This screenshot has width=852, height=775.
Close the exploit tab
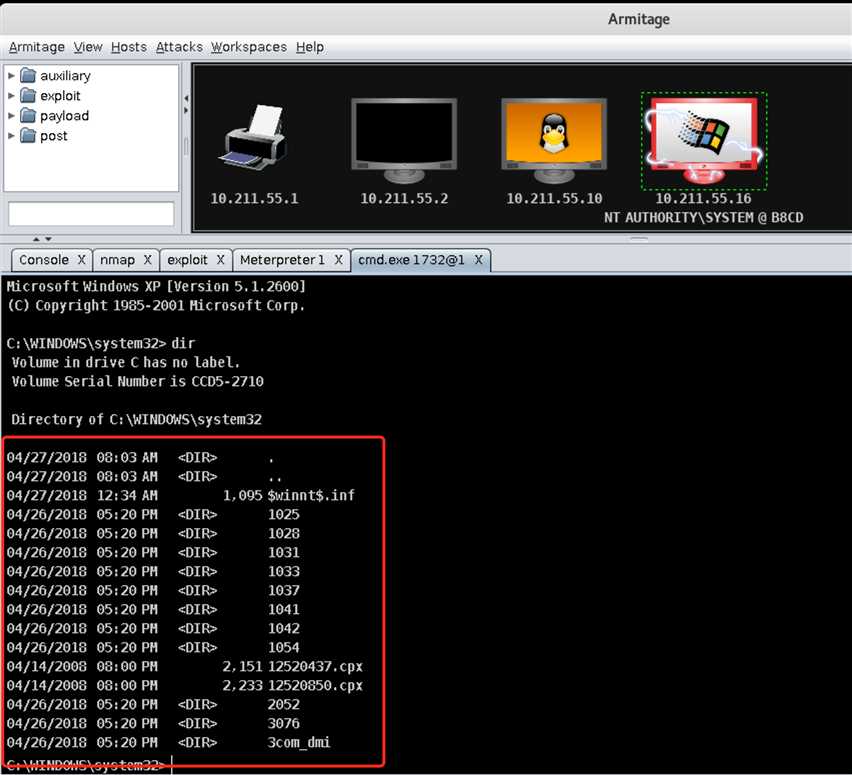tap(220, 260)
